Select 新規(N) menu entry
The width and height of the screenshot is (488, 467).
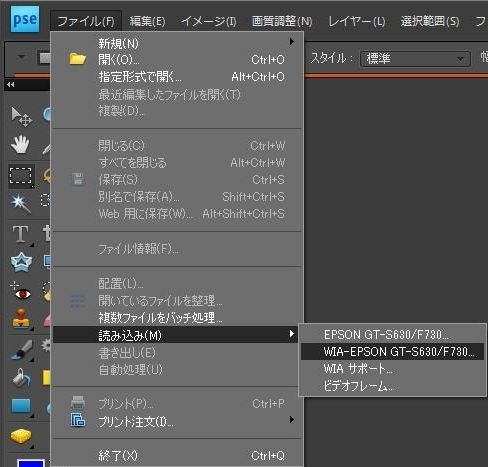tap(177, 43)
